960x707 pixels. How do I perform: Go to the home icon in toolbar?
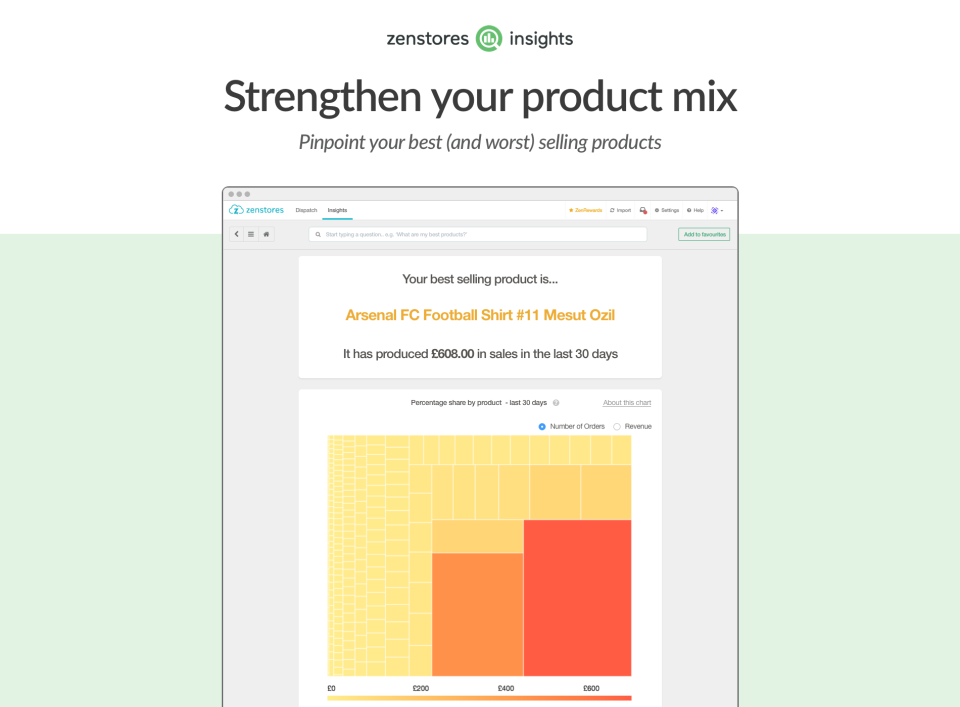266,234
